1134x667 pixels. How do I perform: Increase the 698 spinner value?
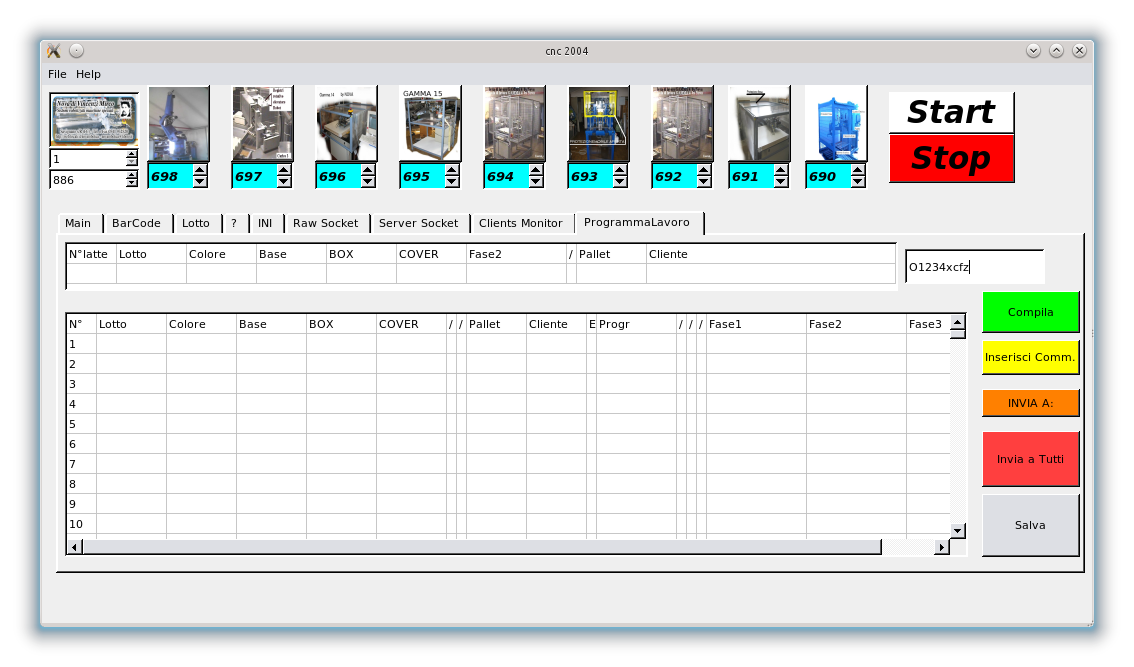[x=200, y=171]
